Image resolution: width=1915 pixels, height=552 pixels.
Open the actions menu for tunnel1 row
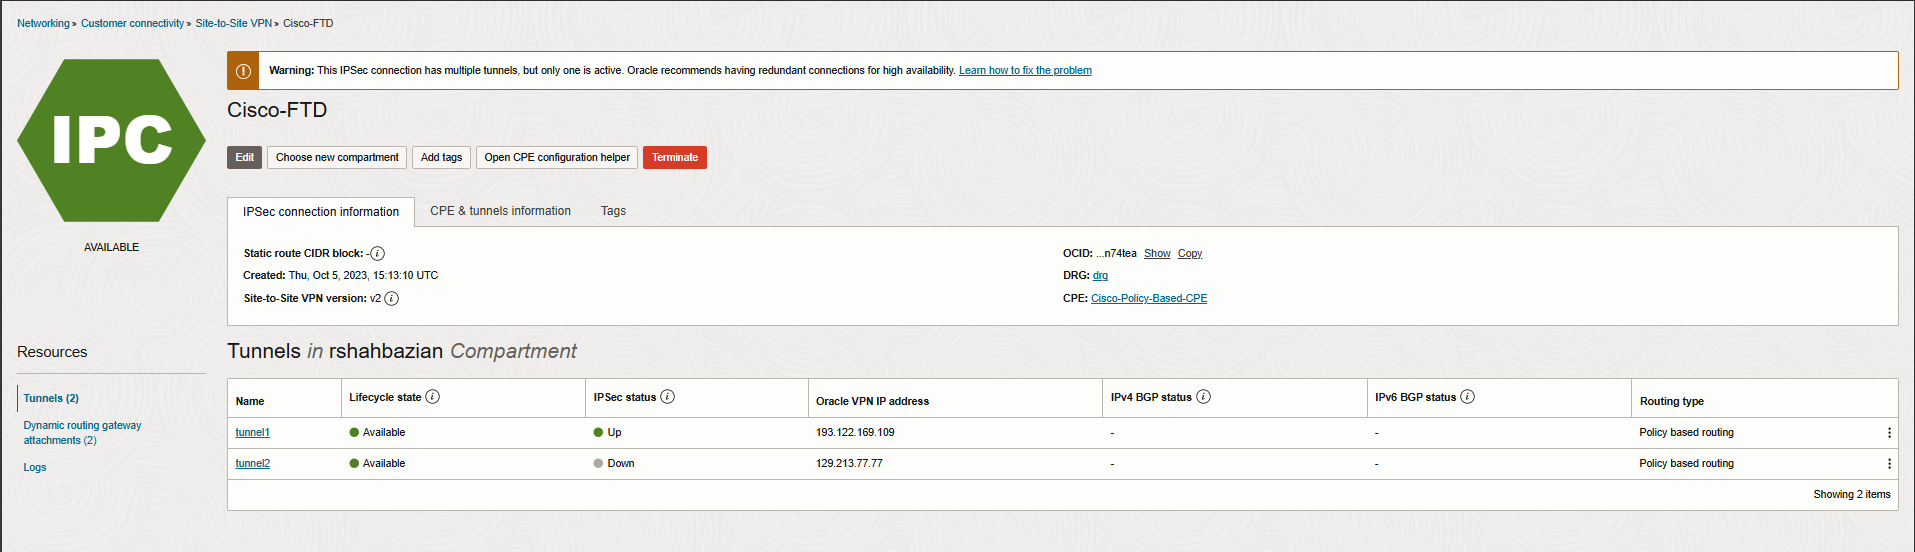tap(1888, 433)
